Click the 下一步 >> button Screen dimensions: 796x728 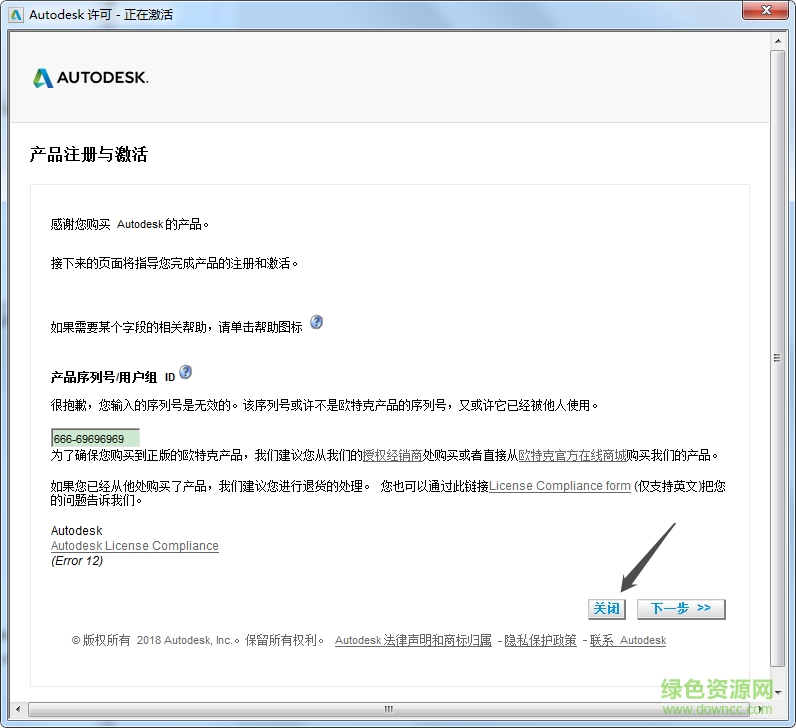pyautogui.click(x=680, y=608)
